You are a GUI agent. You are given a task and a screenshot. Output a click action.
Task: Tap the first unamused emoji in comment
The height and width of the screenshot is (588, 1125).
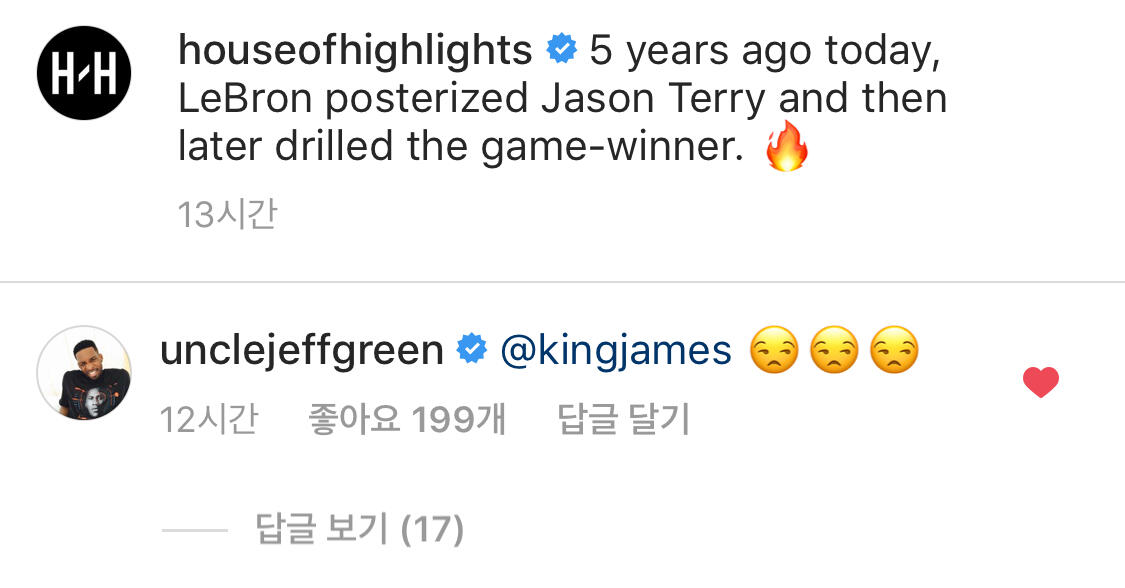pos(774,352)
